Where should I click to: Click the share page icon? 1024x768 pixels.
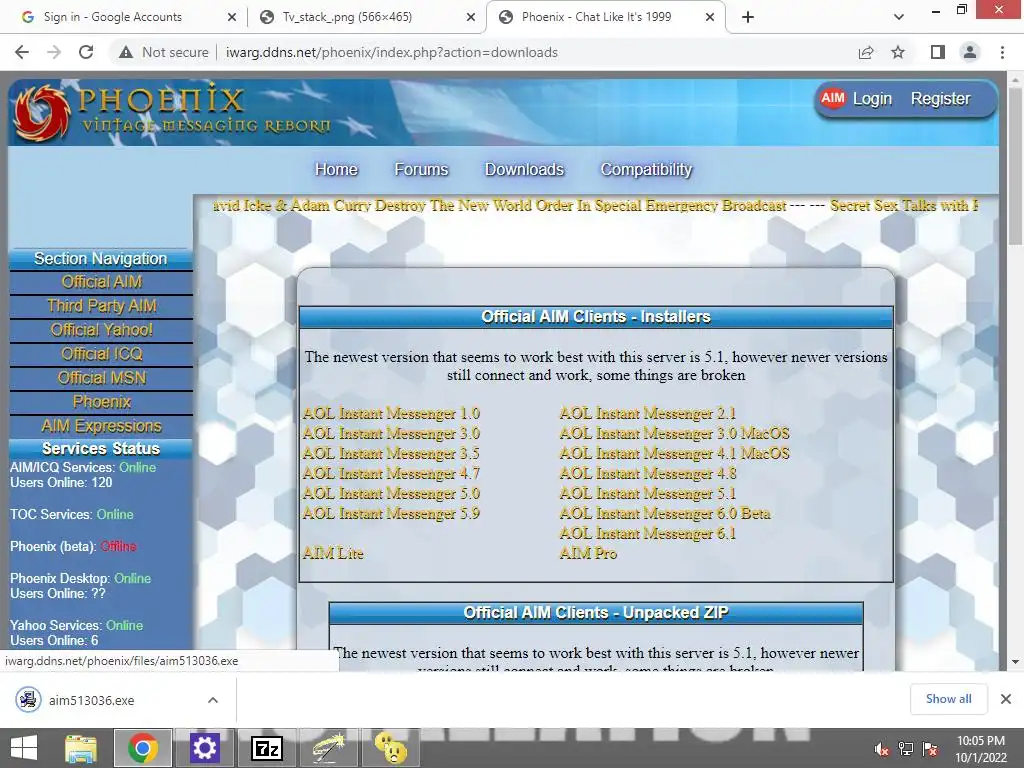(866, 52)
